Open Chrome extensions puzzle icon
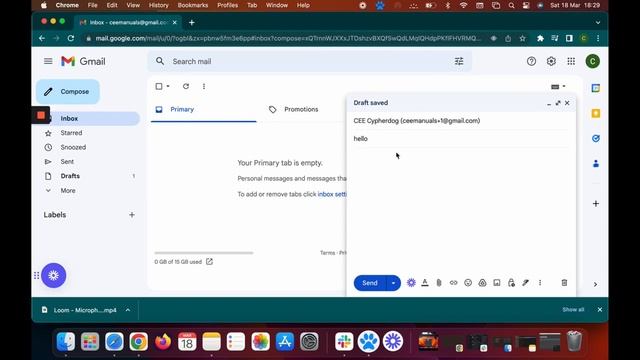 point(540,38)
